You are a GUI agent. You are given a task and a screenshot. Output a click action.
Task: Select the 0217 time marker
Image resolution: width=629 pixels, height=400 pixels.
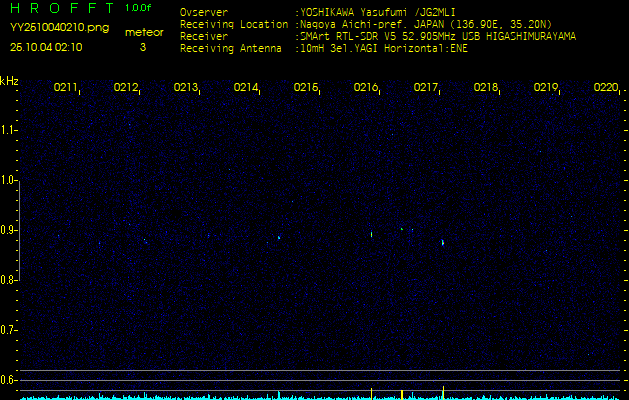(x=426, y=88)
